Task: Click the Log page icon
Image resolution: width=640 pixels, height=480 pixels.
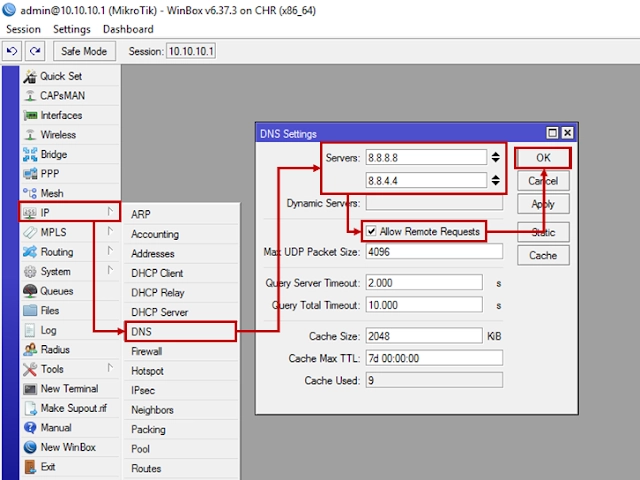Action: (30, 330)
